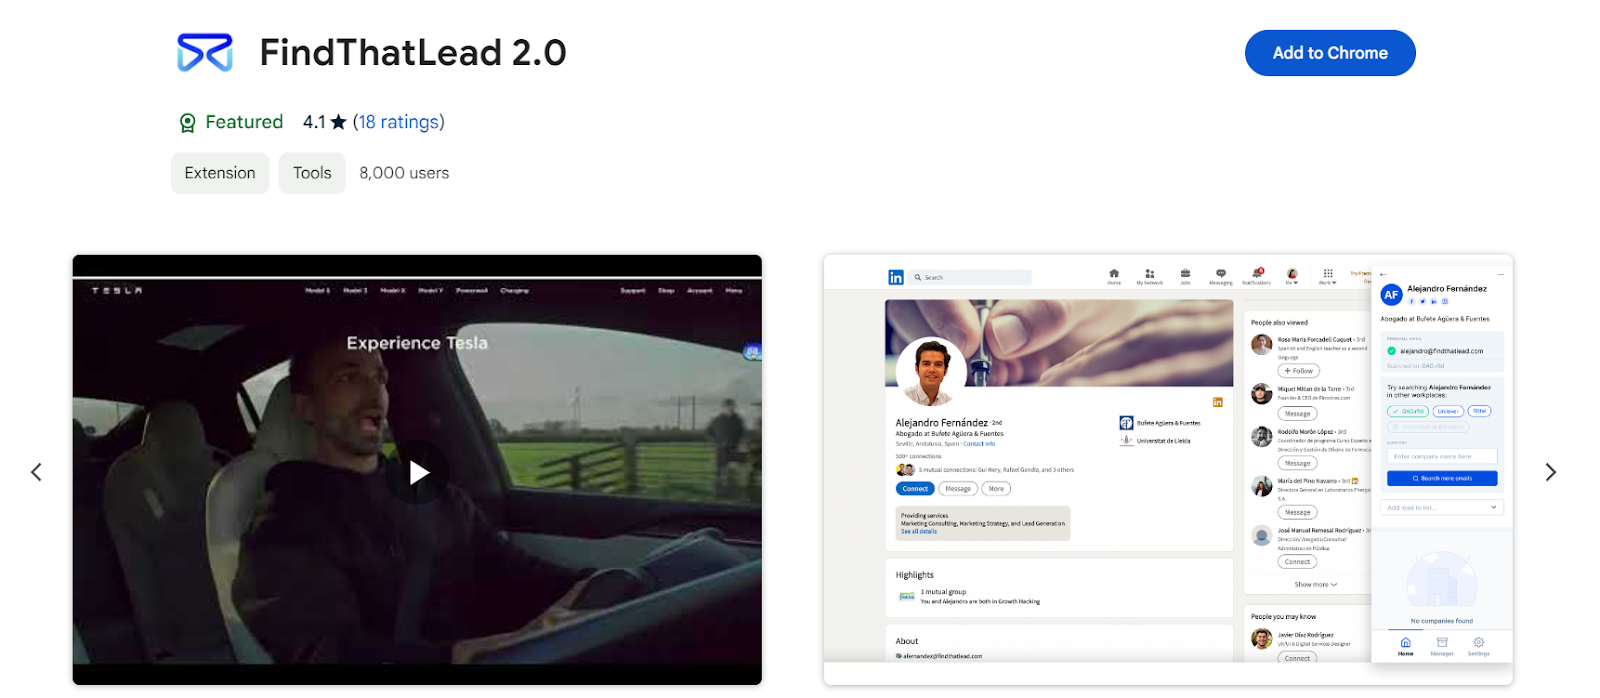Click the Add to Chrome button
This screenshot has height=698, width=1600.
click(x=1329, y=53)
